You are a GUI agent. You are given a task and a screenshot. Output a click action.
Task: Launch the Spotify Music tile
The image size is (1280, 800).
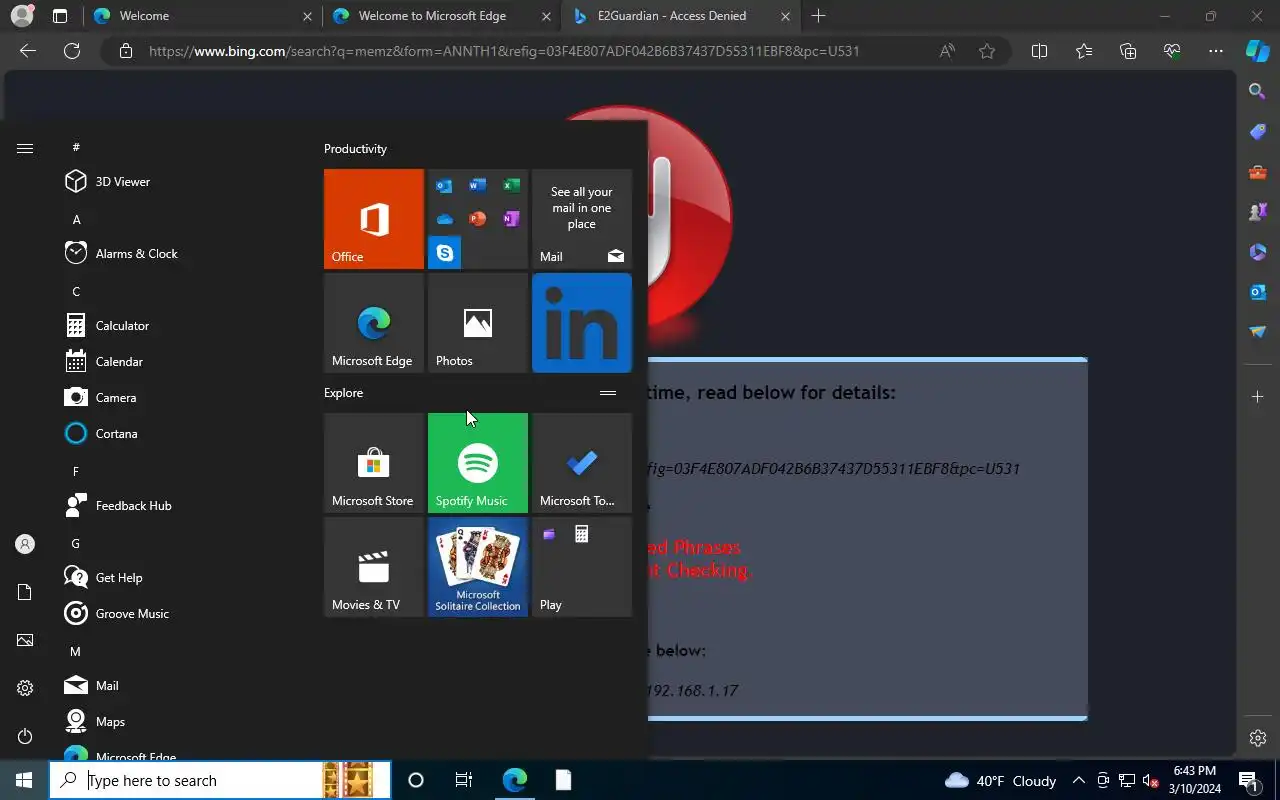tap(478, 463)
